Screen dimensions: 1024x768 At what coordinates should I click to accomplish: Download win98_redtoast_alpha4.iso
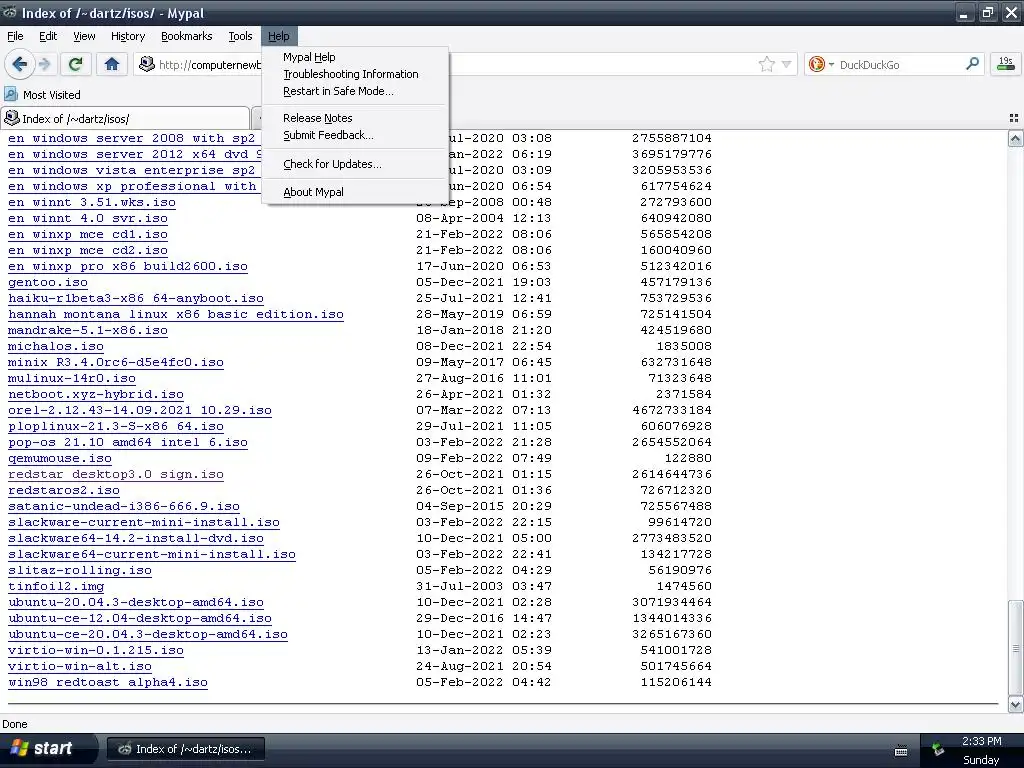coord(108,682)
